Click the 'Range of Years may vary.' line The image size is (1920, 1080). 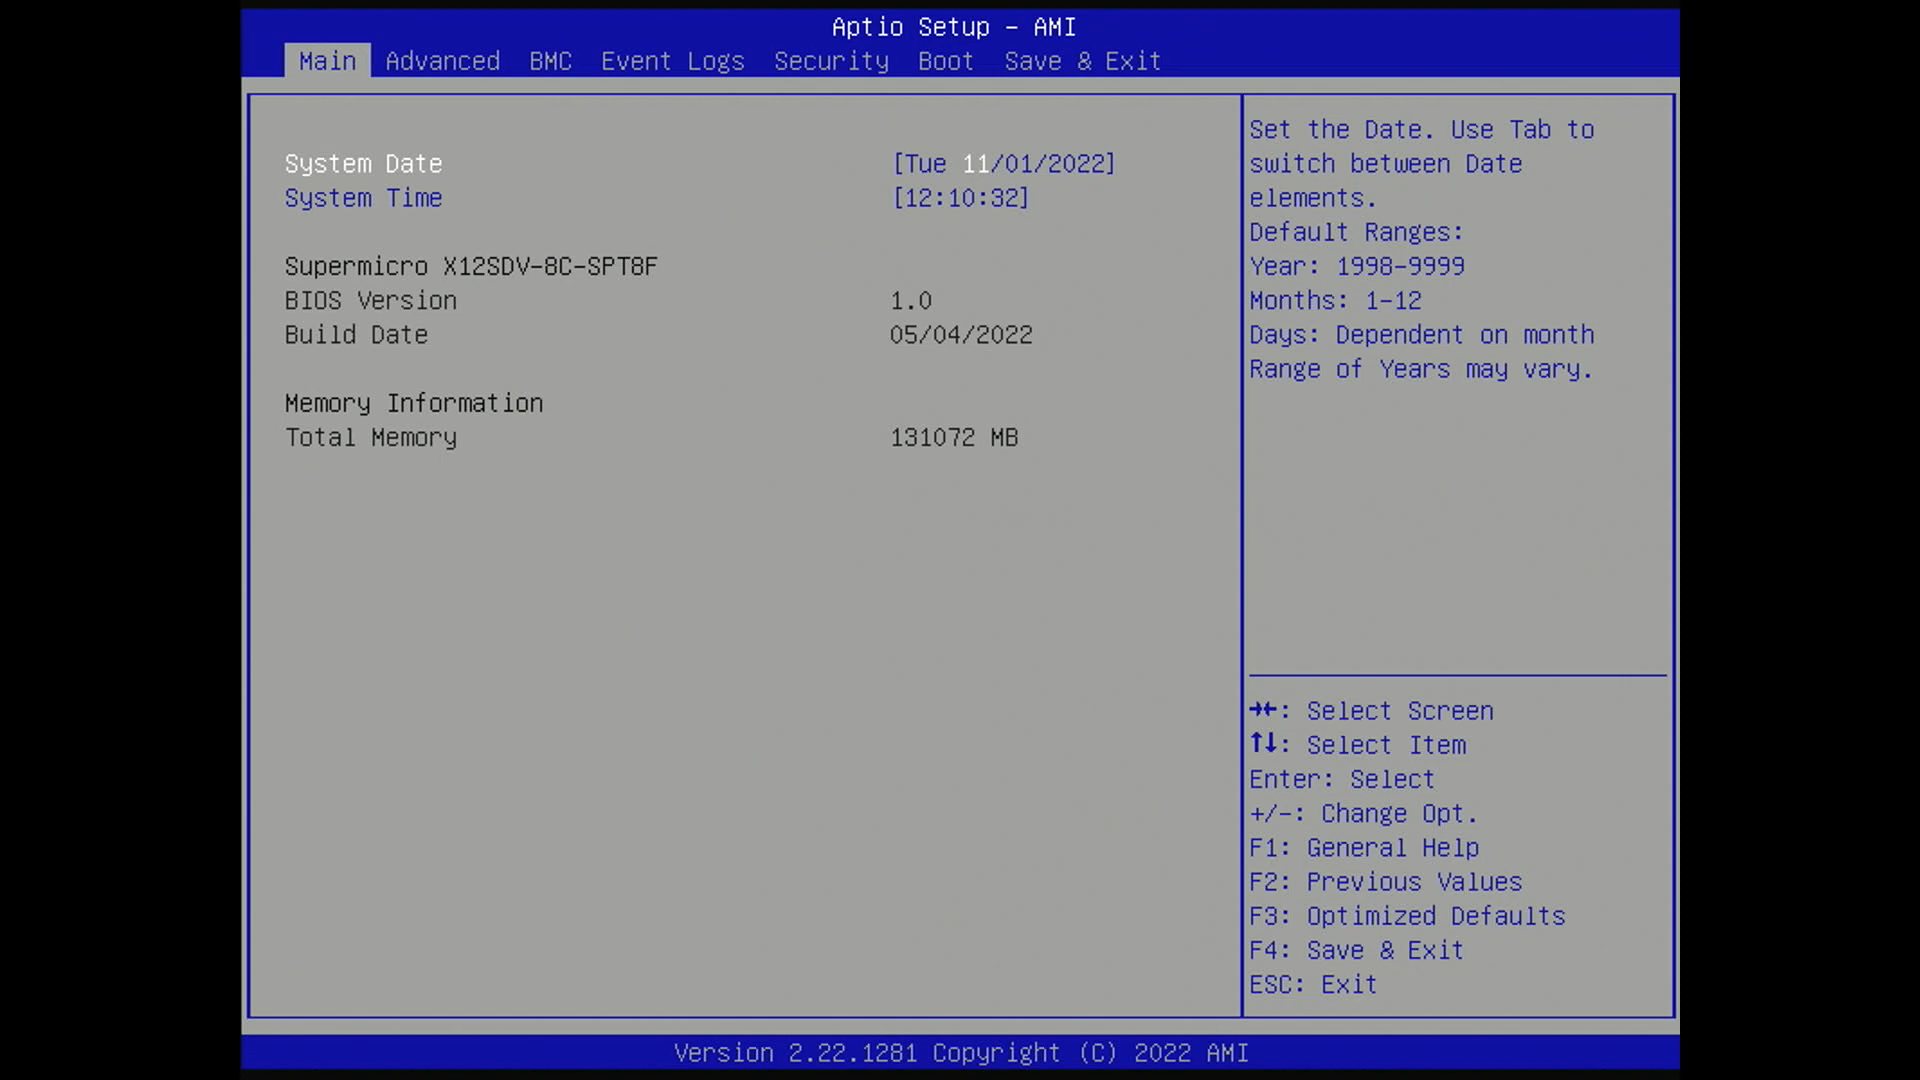tap(1420, 369)
